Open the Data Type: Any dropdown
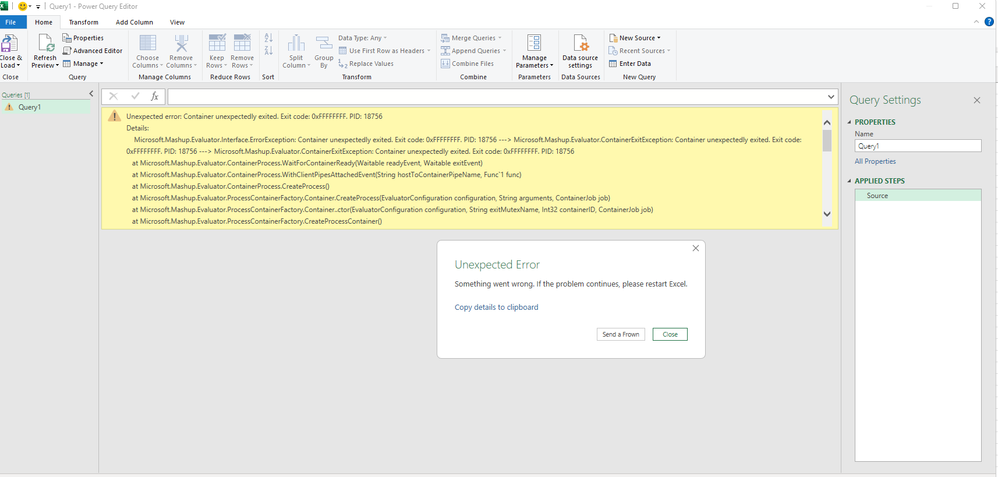The width and height of the screenshot is (998, 477). [x=363, y=38]
